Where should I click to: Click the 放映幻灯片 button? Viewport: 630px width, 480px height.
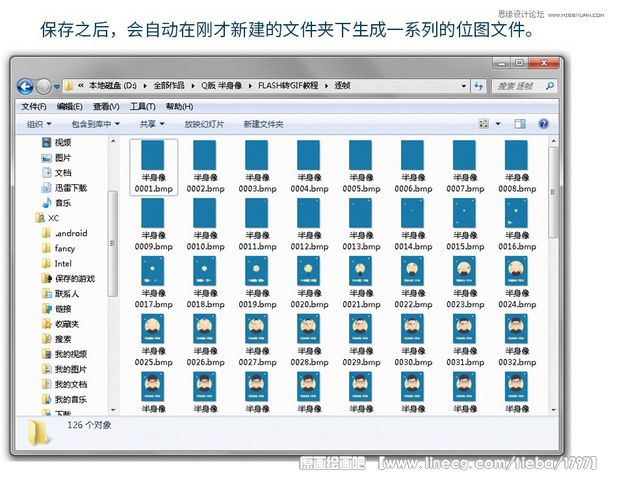point(204,124)
